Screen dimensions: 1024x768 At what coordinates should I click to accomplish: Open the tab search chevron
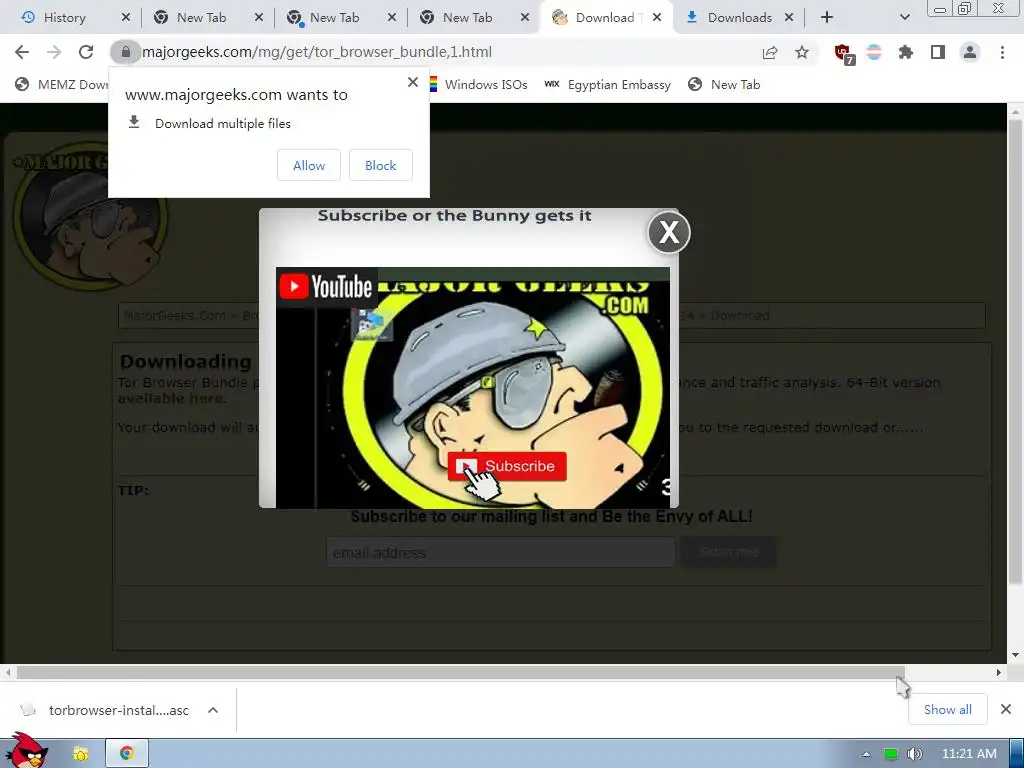point(904,18)
